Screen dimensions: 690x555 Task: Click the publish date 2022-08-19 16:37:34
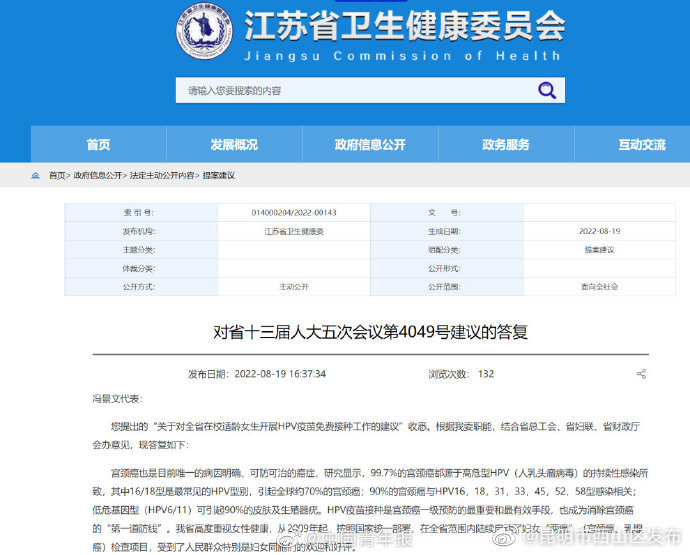(280, 374)
